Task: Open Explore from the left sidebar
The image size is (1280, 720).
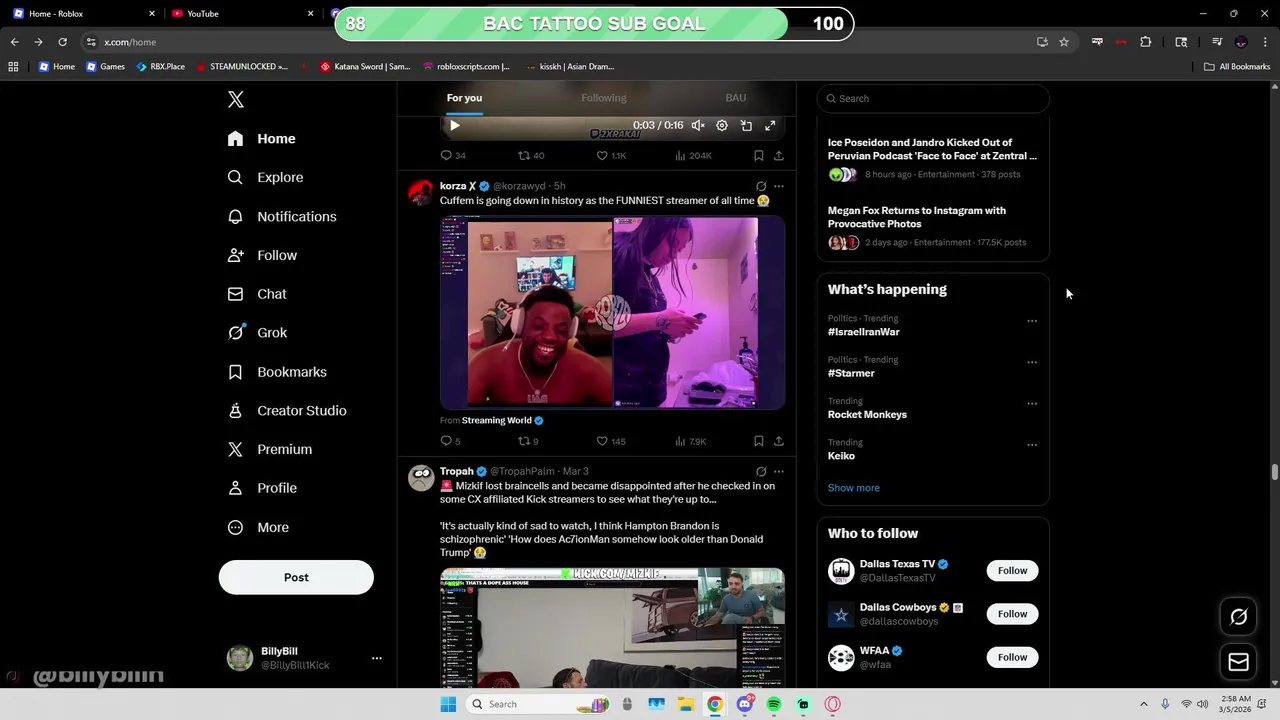Action: click(x=265, y=177)
